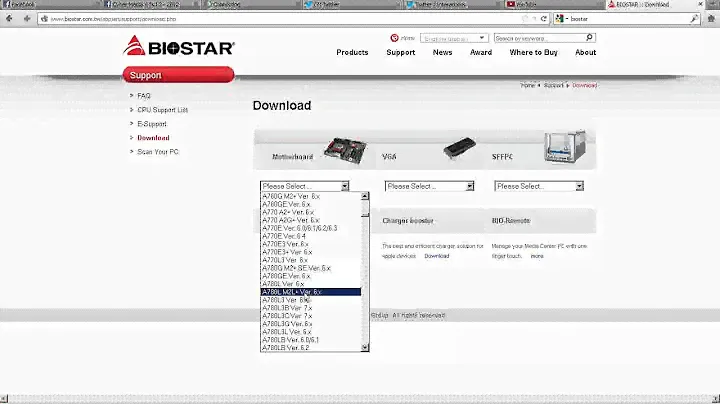
Task: Click Scan Your PC in sidebar
Action: point(158,152)
